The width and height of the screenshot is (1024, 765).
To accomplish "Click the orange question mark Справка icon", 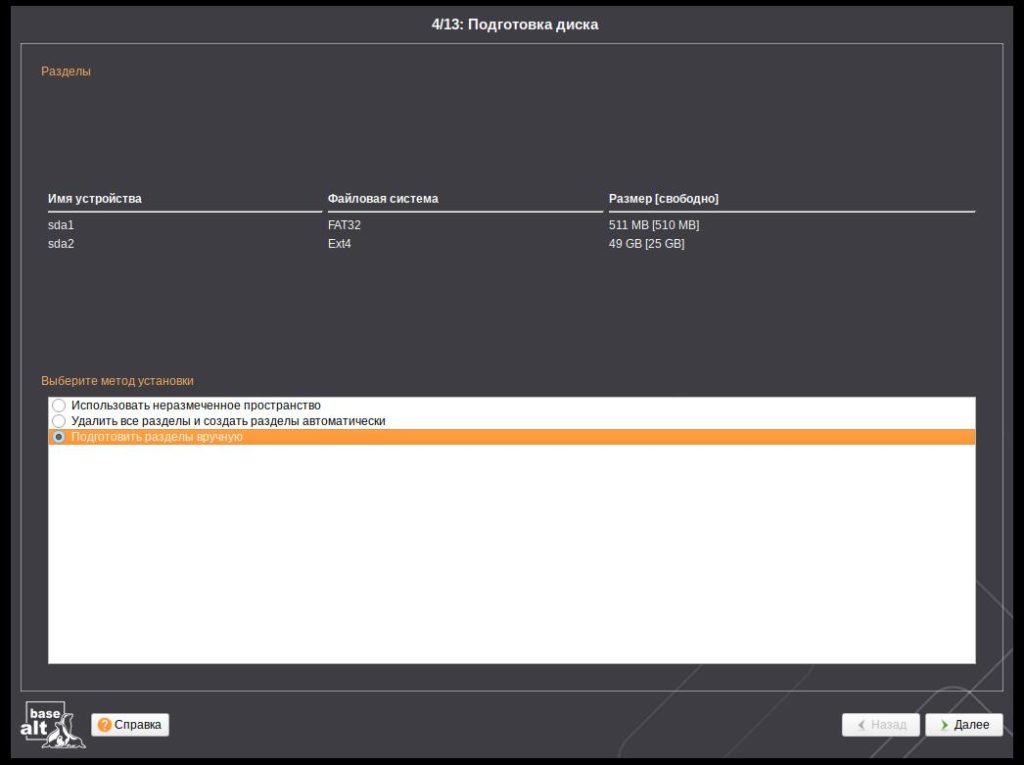I will (105, 725).
